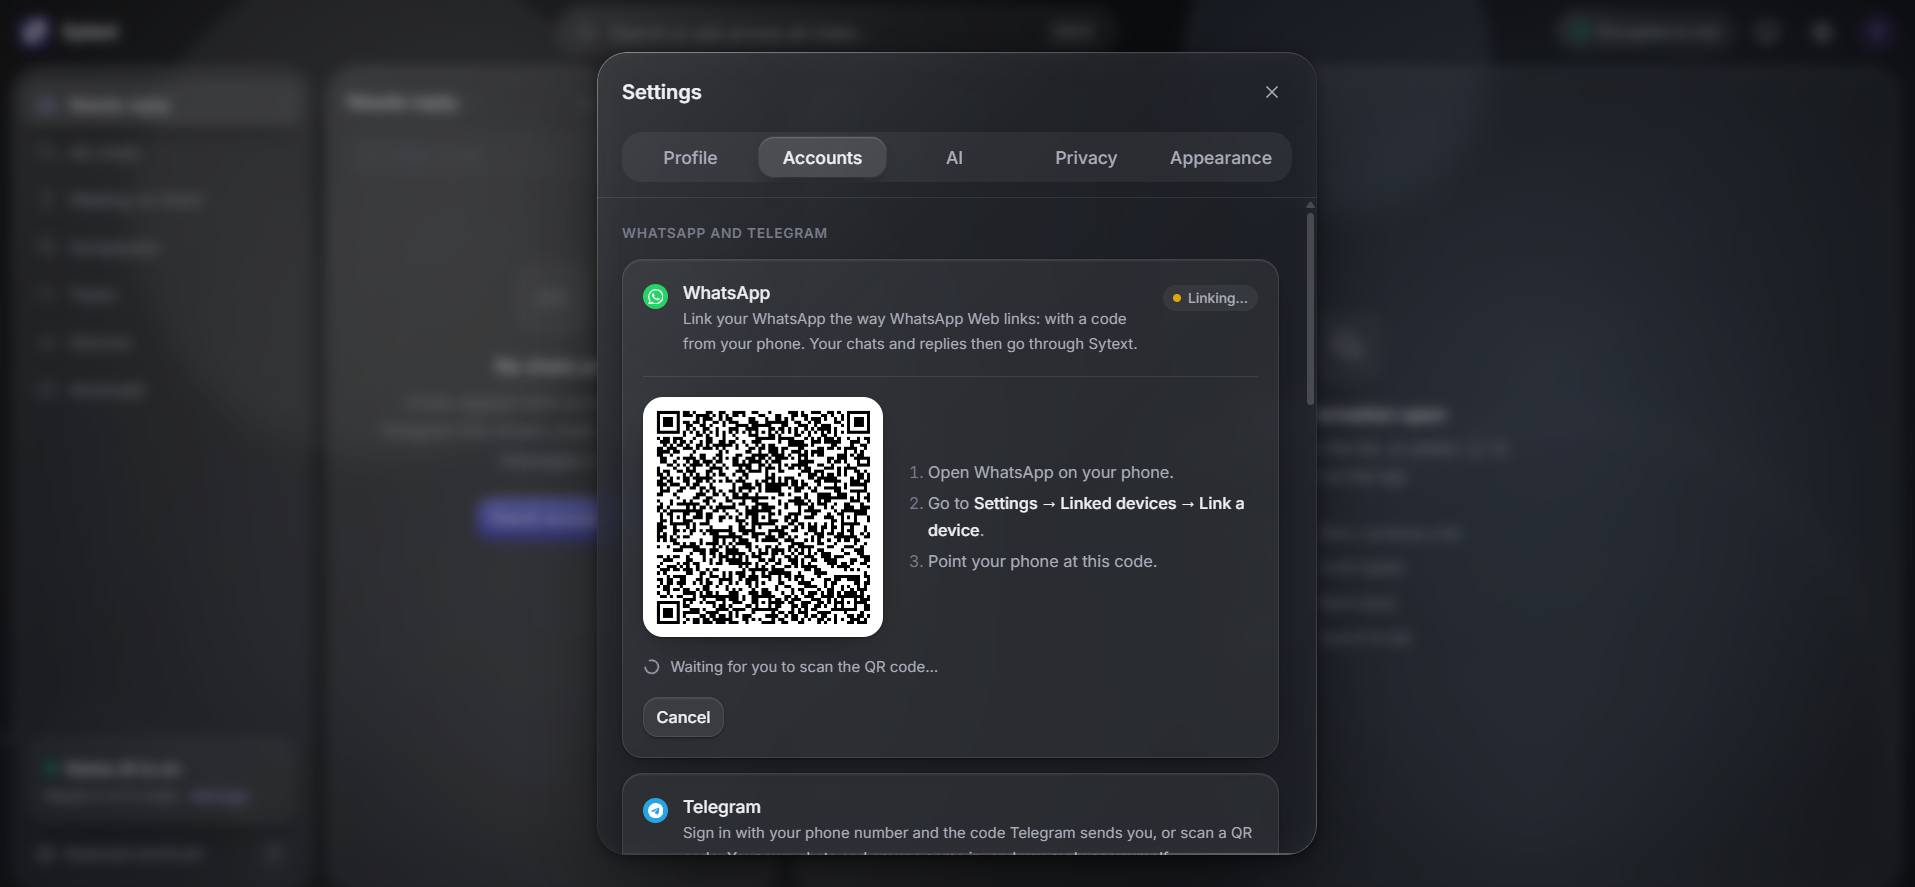Image resolution: width=1915 pixels, height=887 pixels.
Task: Click the Linking... status badge
Action: pyautogui.click(x=1210, y=298)
